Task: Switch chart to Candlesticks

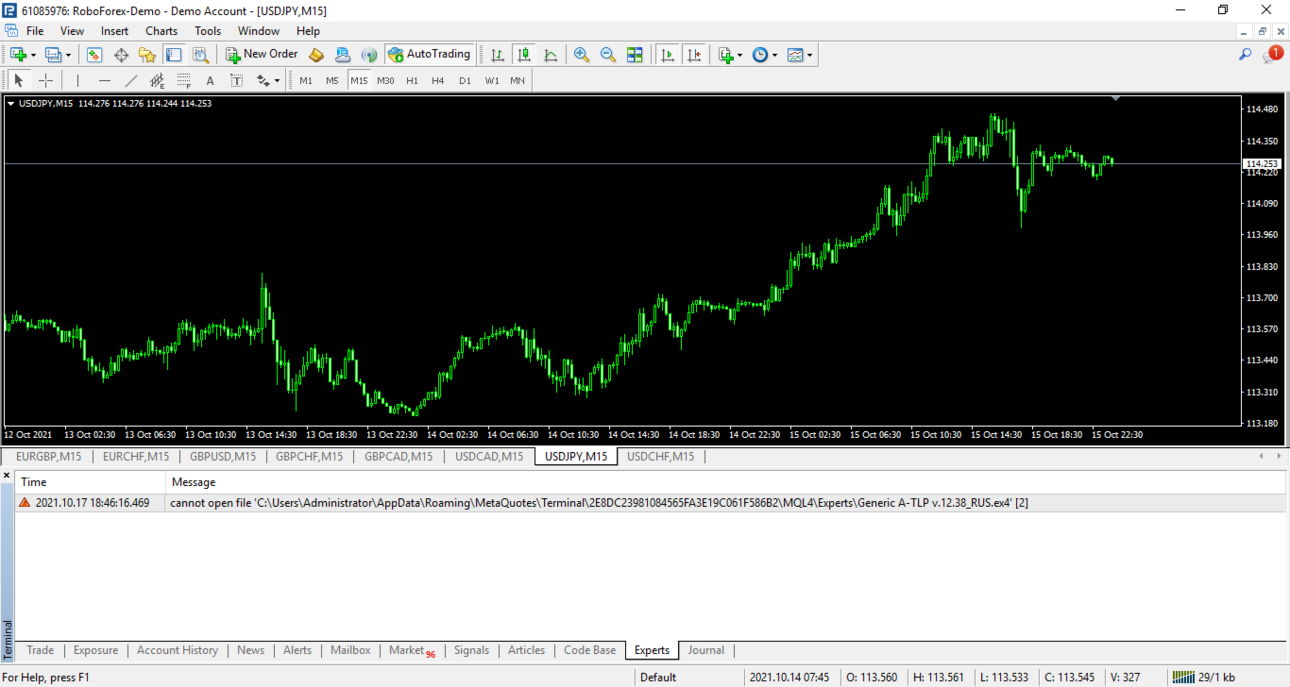Action: click(x=524, y=55)
